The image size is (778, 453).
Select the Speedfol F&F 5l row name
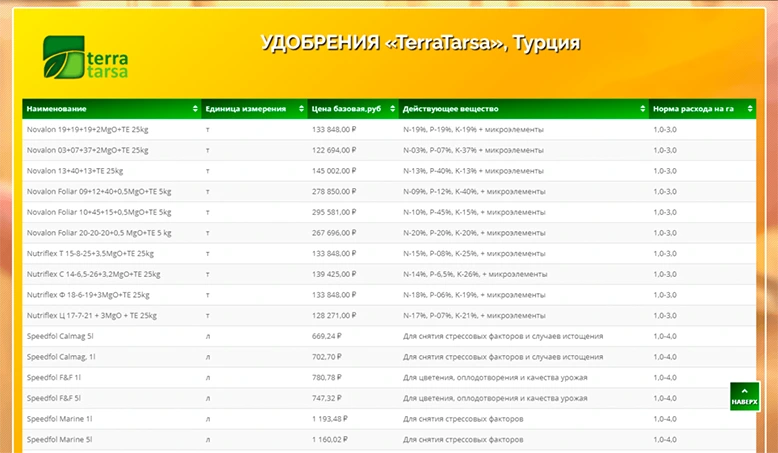point(54,398)
